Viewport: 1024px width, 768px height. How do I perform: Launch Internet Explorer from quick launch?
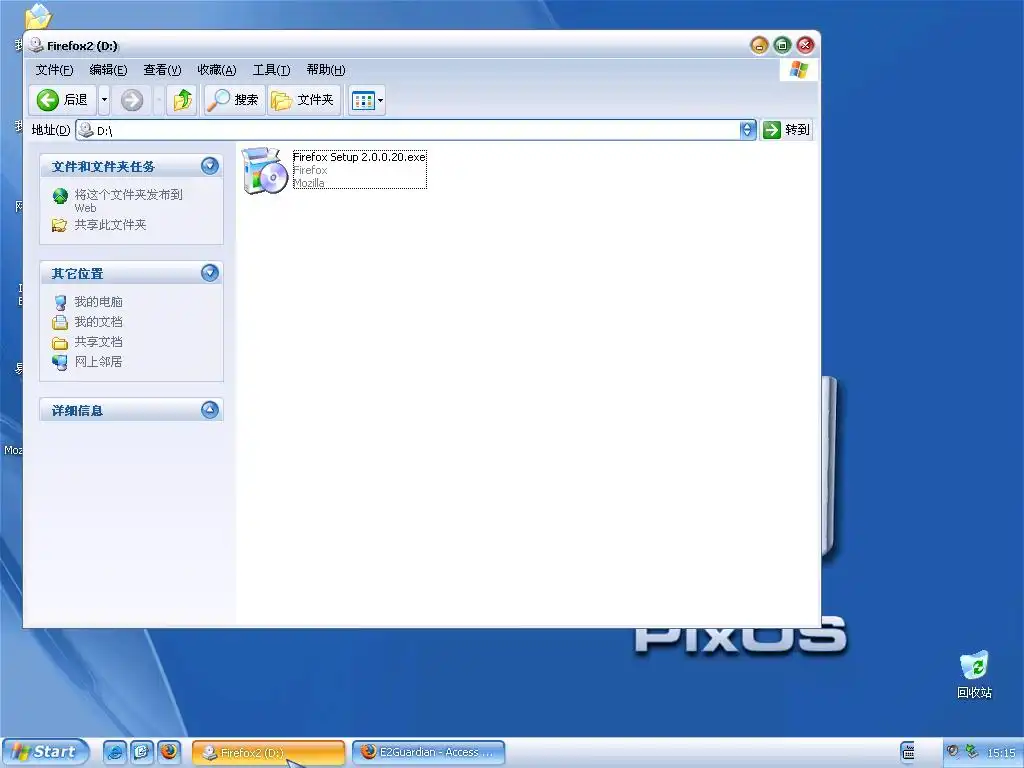click(x=114, y=752)
